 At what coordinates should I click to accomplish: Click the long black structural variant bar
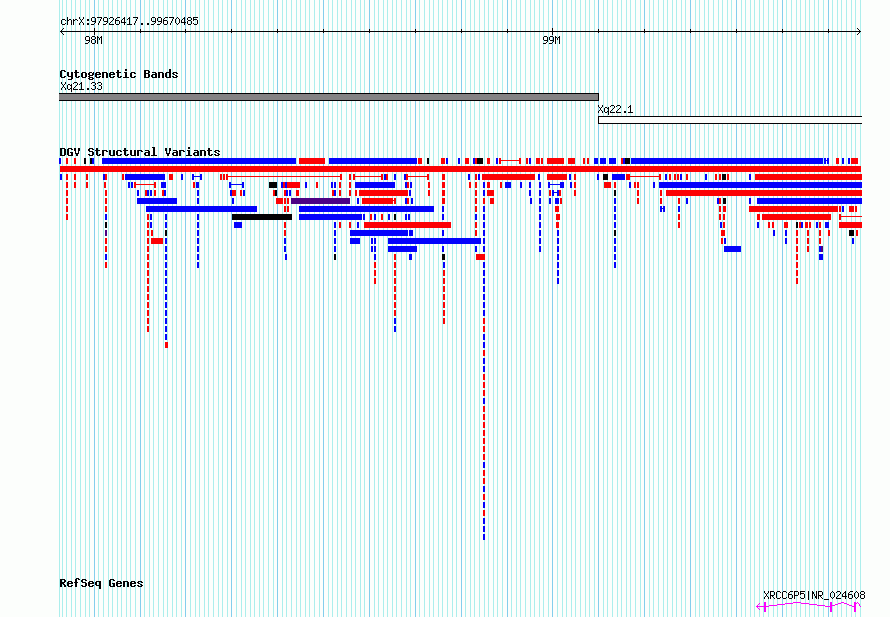click(262, 217)
